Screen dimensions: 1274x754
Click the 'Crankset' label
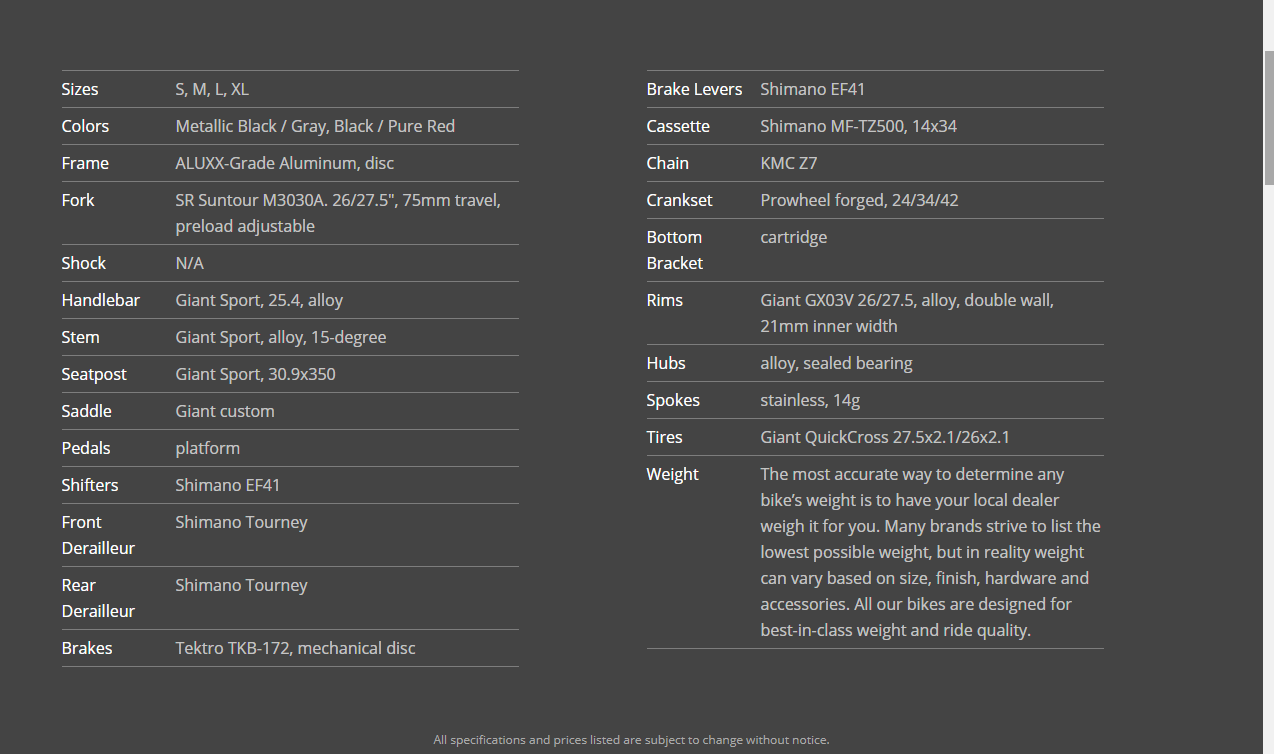(680, 200)
